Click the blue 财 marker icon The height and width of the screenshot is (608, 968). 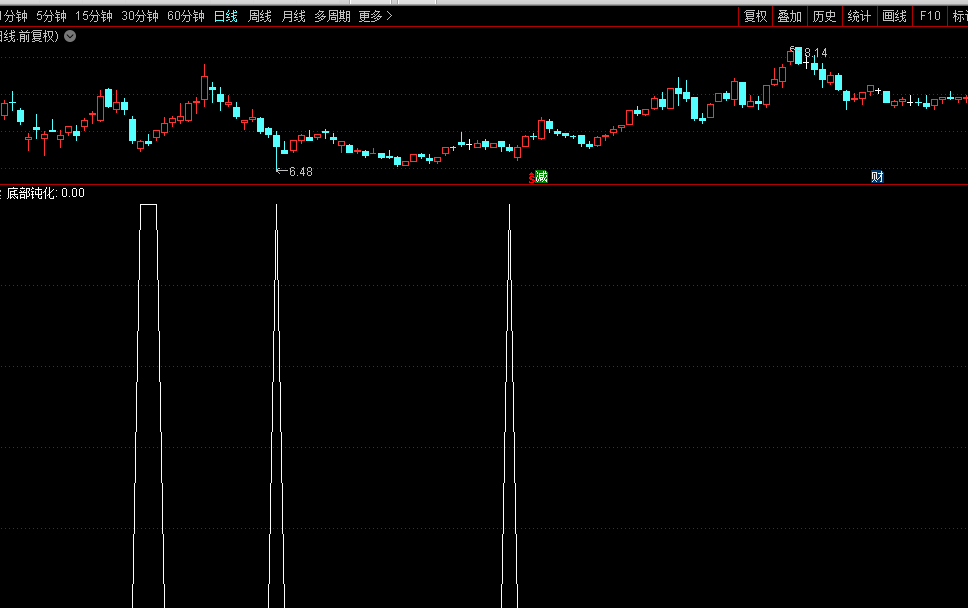[x=877, y=177]
